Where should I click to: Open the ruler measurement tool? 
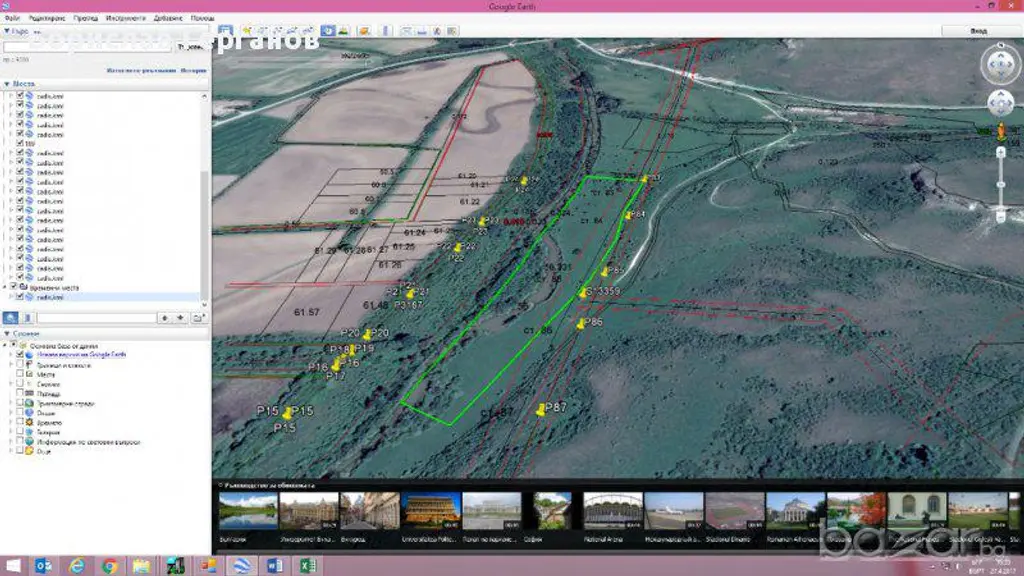point(387,31)
